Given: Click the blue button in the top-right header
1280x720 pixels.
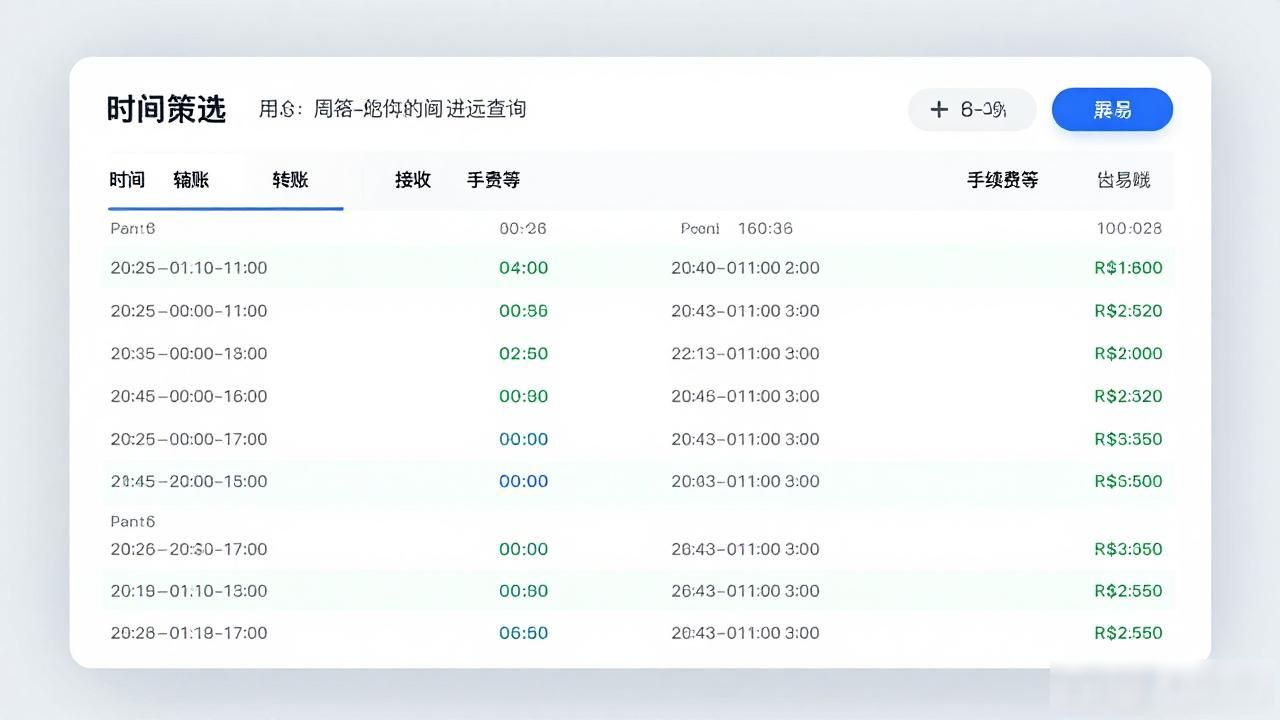Looking at the screenshot, I should click(x=1112, y=109).
